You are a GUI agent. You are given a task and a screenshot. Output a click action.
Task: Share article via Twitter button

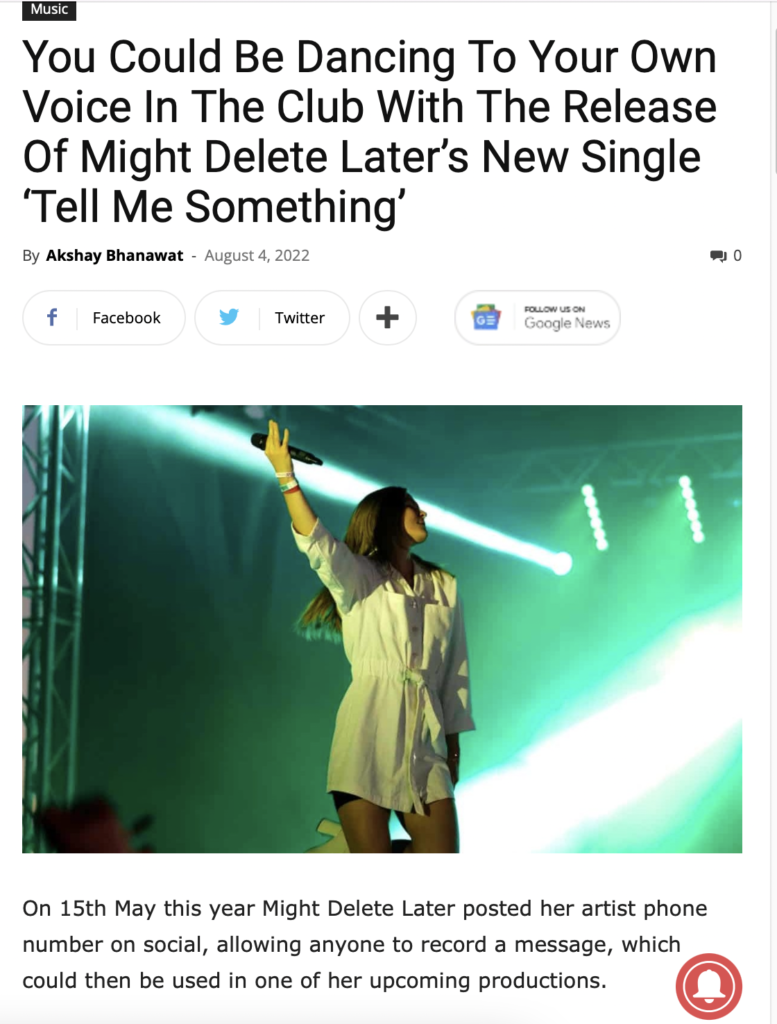(x=272, y=317)
